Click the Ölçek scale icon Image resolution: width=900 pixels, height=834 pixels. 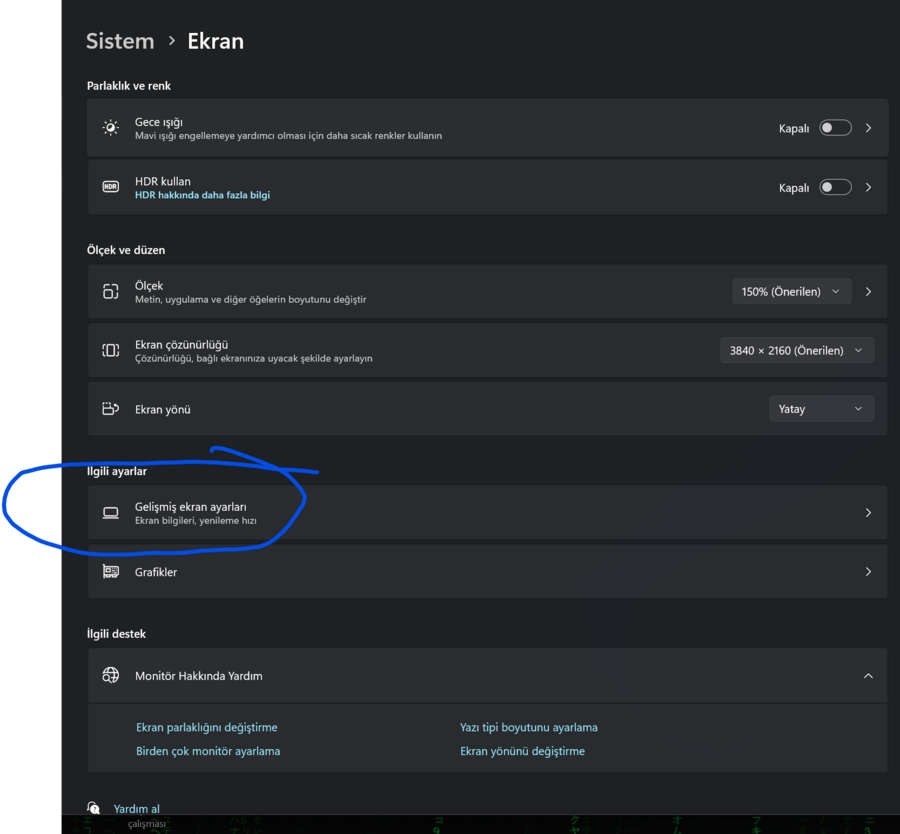point(110,292)
